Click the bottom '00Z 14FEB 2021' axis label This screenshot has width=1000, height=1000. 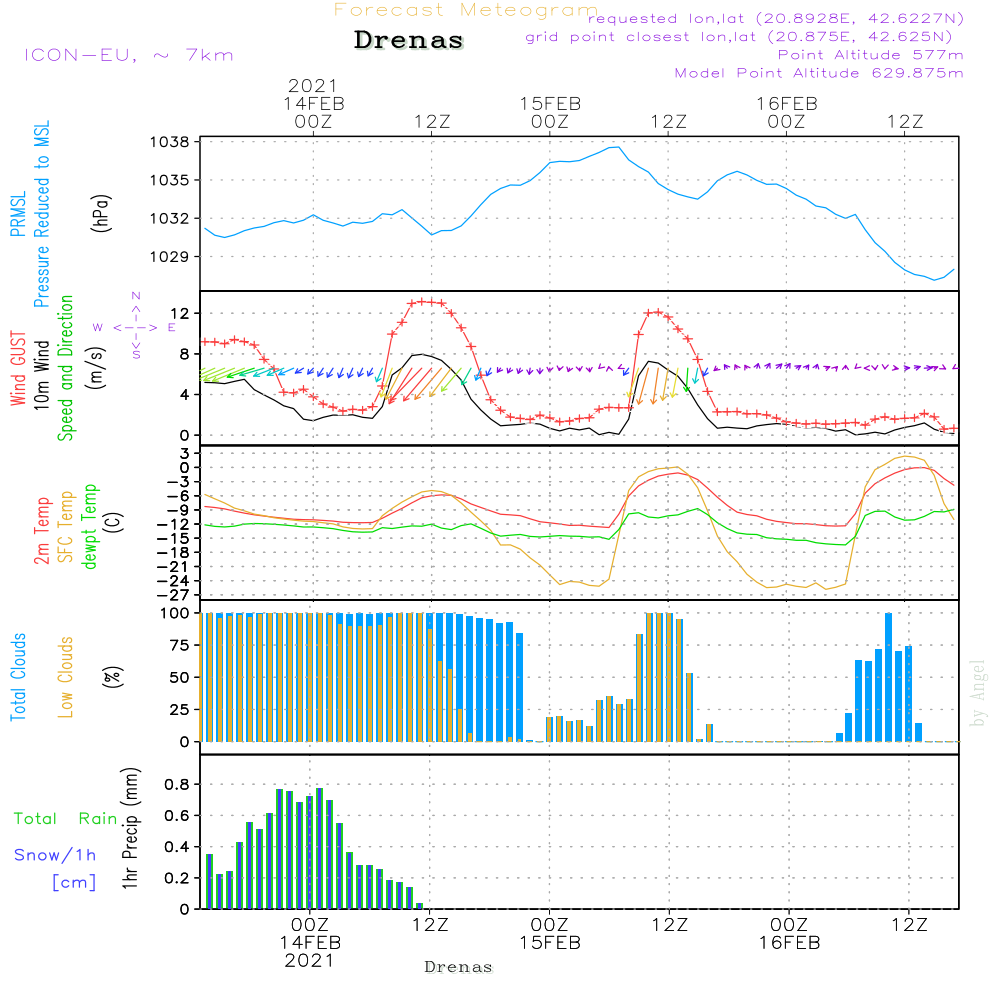[x=310, y=943]
